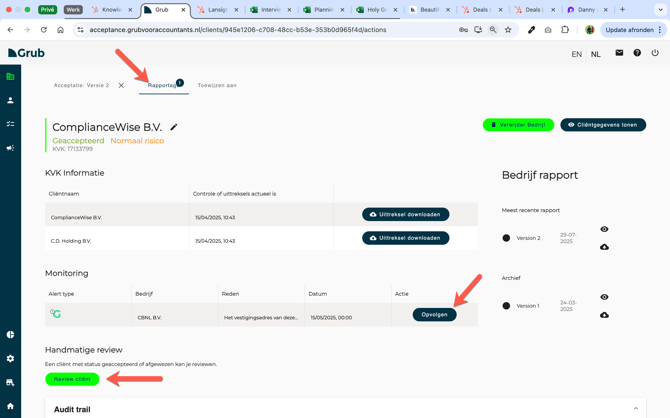Go to home icon in sidebar
Image resolution: width=670 pixels, height=418 pixels.
coord(10,406)
